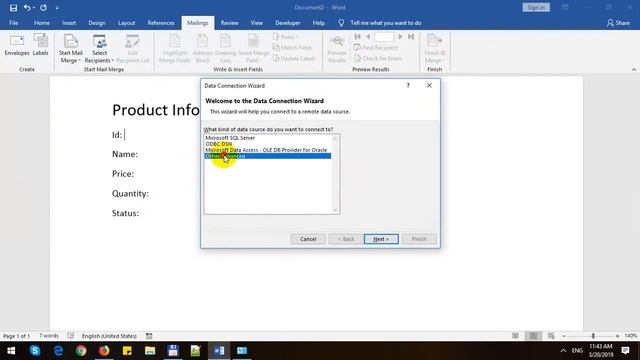
Task: Click the First Record arrow
Action: [x=358, y=37]
